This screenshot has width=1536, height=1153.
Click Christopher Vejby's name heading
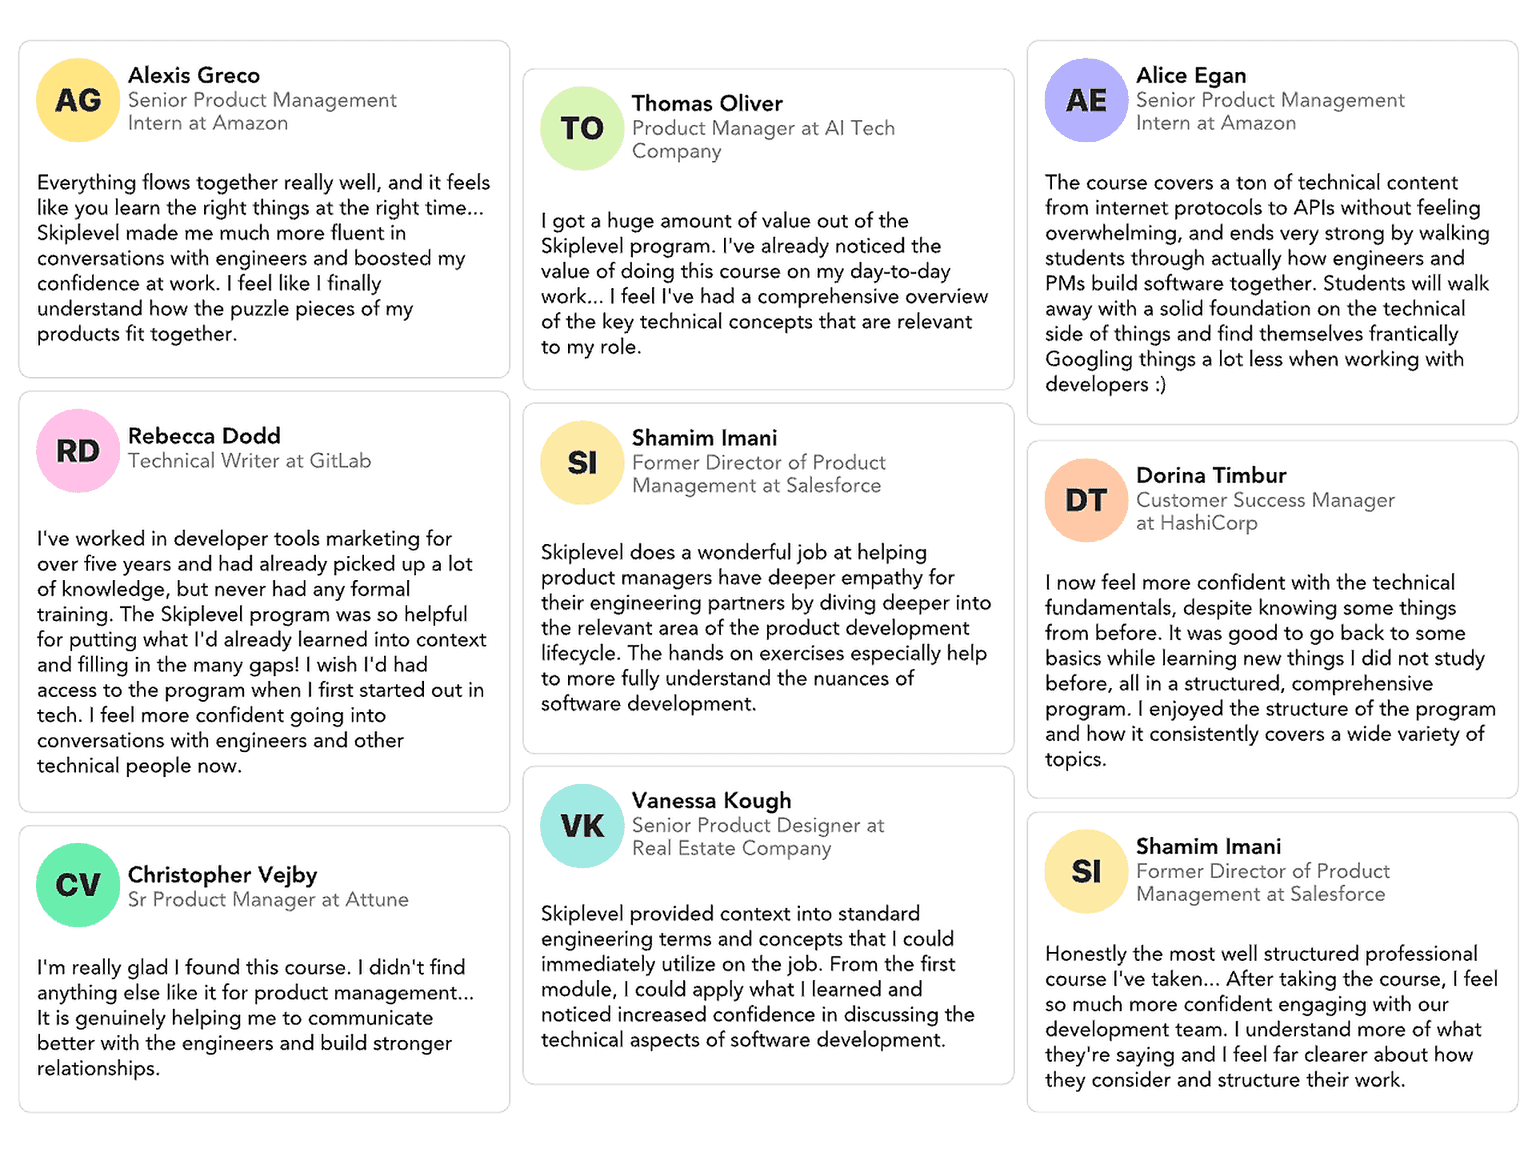coord(222,874)
